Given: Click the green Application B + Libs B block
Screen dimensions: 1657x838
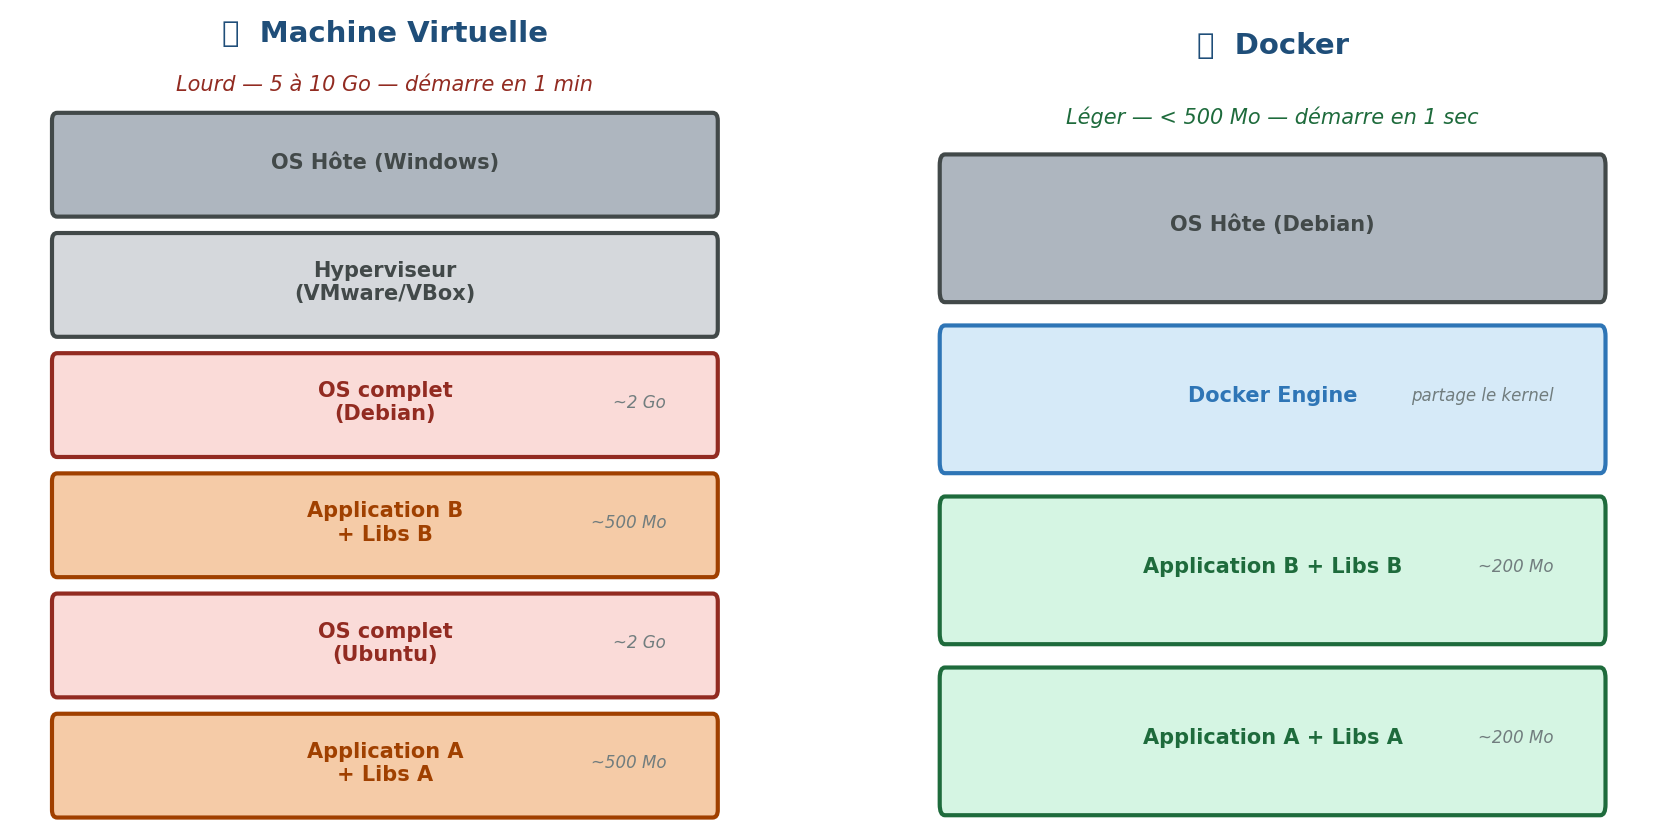Looking at the screenshot, I should (x=1272, y=568).
